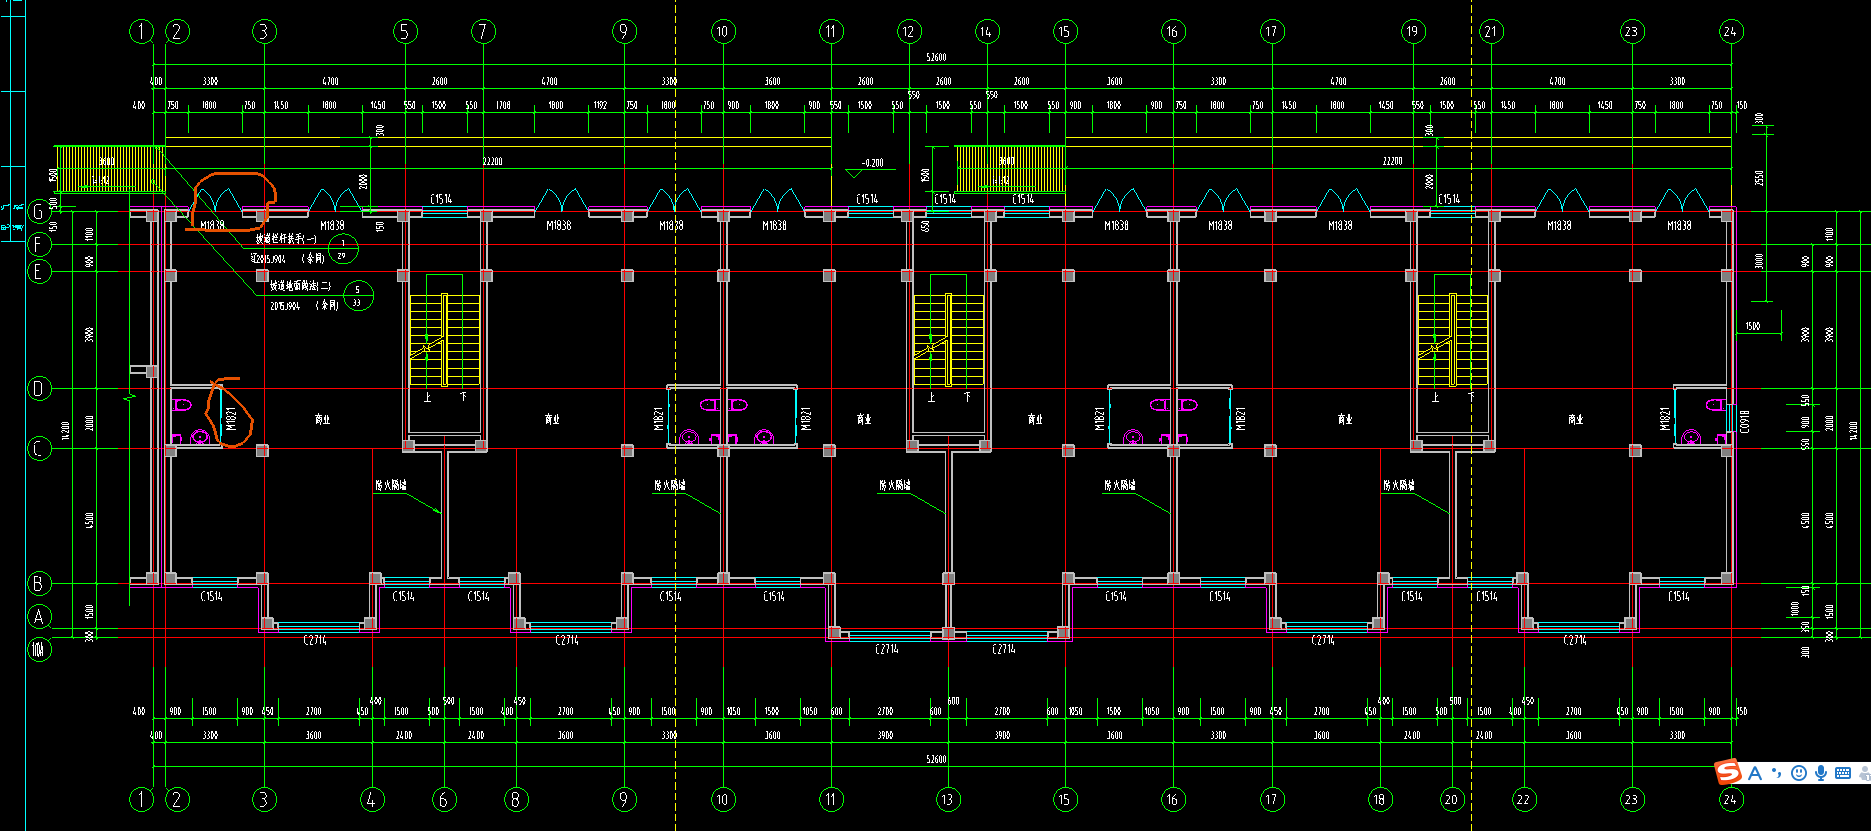Select the green axis bubble A on left
This screenshot has height=831, width=1871.
click(39, 616)
